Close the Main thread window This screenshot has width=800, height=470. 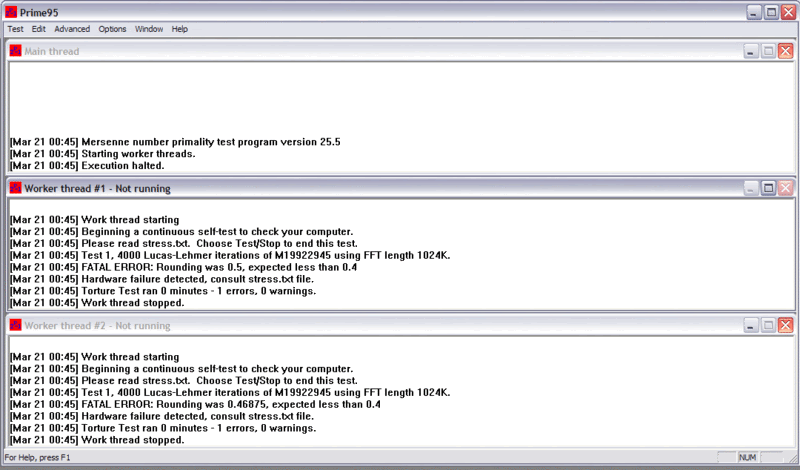785,51
